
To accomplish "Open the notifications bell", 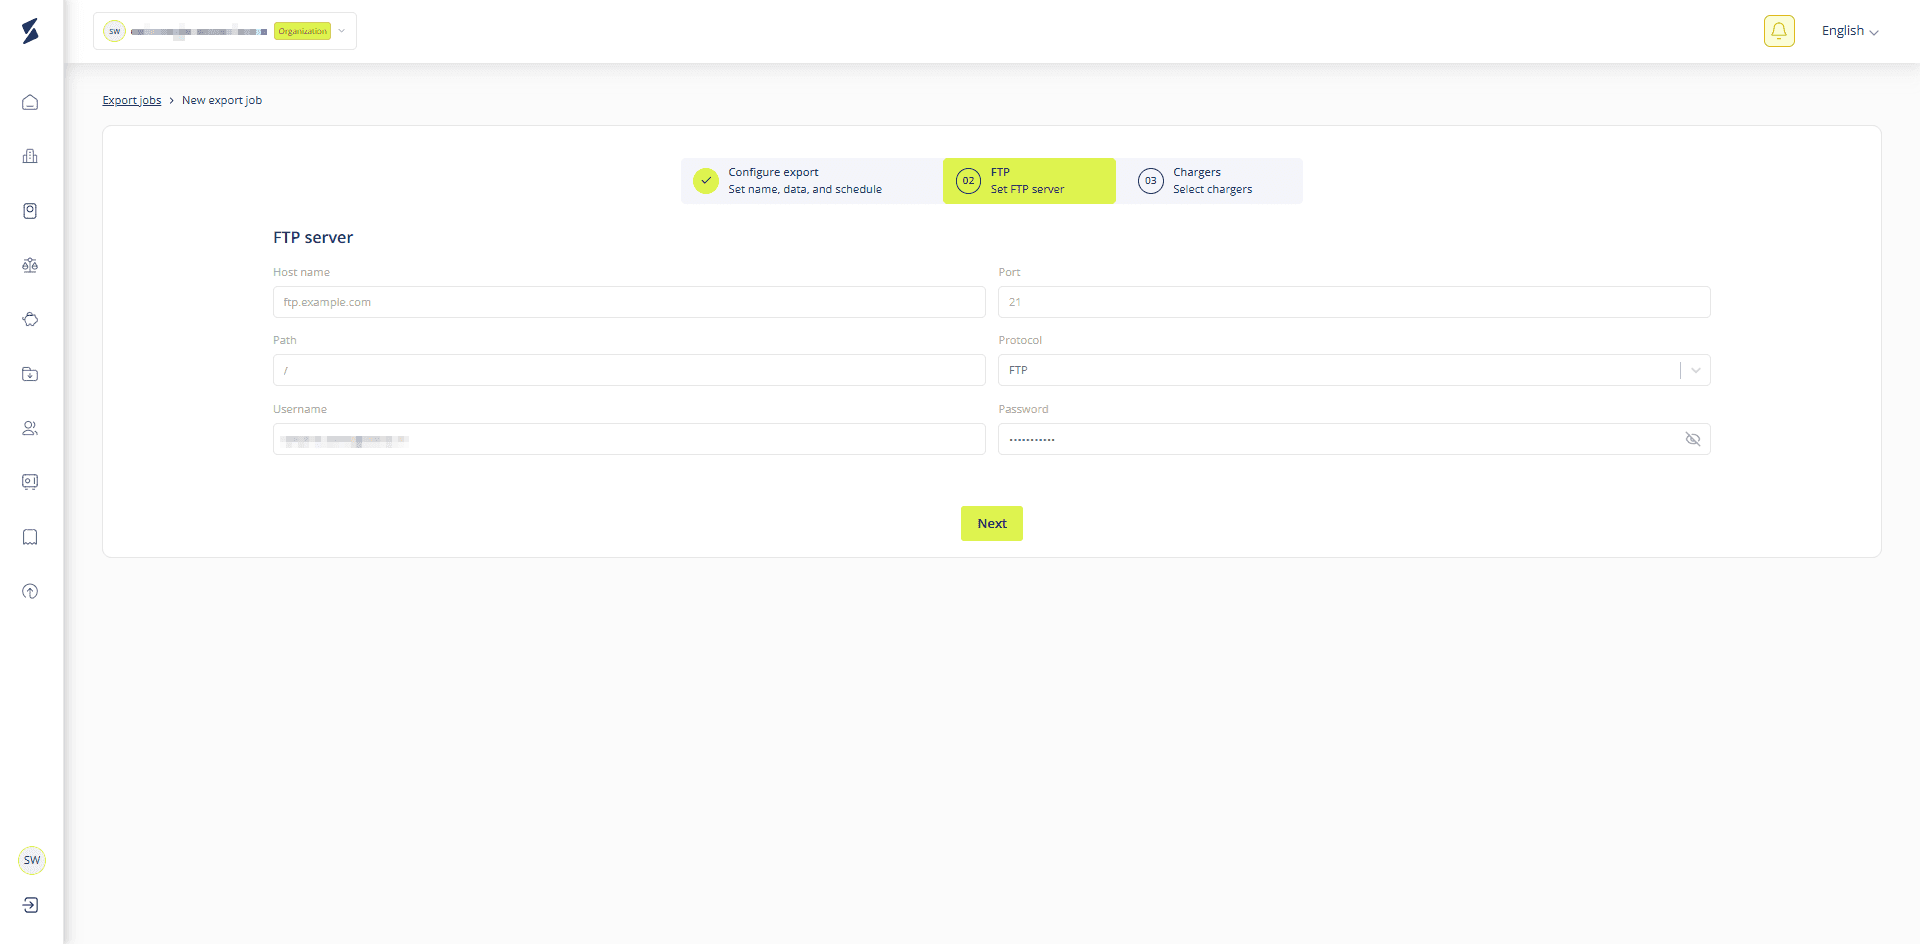I will tap(1779, 31).
